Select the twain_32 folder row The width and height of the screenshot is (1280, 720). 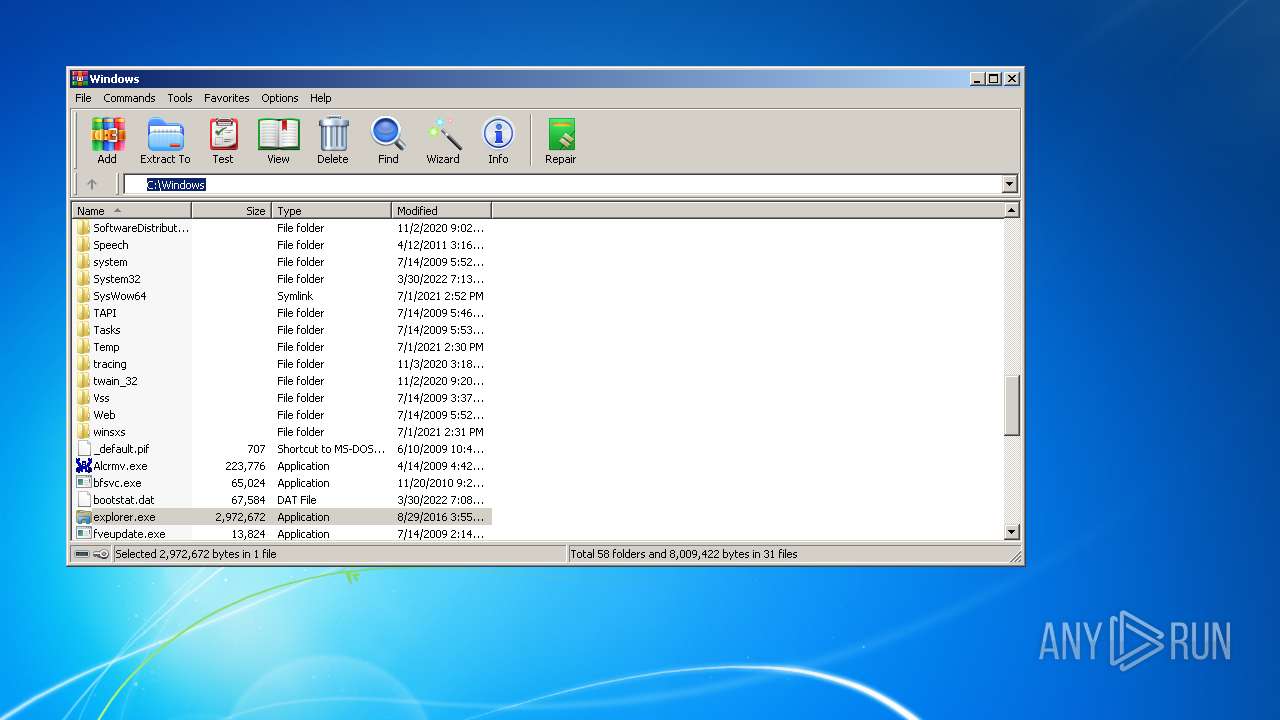click(x=281, y=381)
